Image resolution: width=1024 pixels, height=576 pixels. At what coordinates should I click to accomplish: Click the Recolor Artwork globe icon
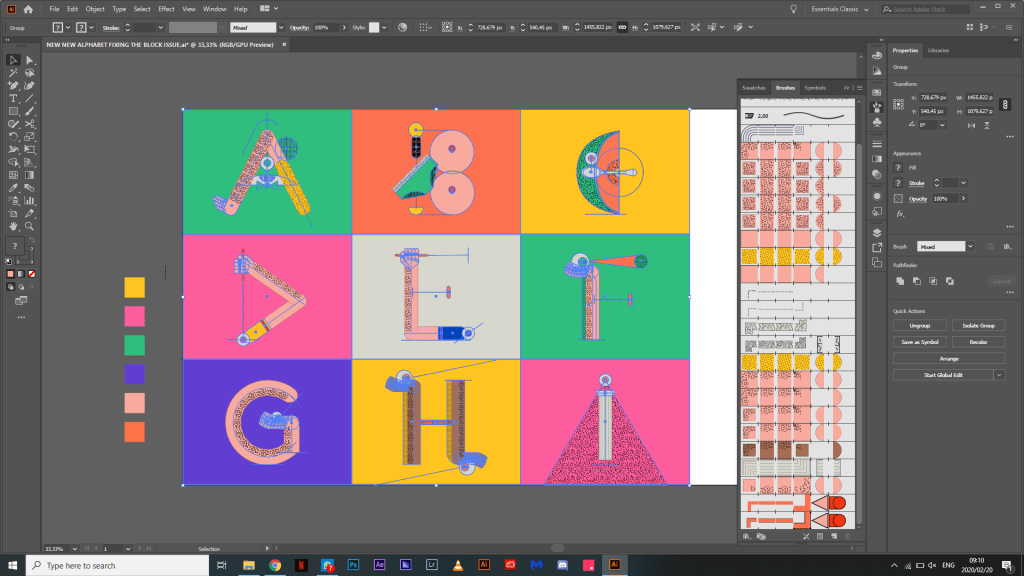(401, 28)
